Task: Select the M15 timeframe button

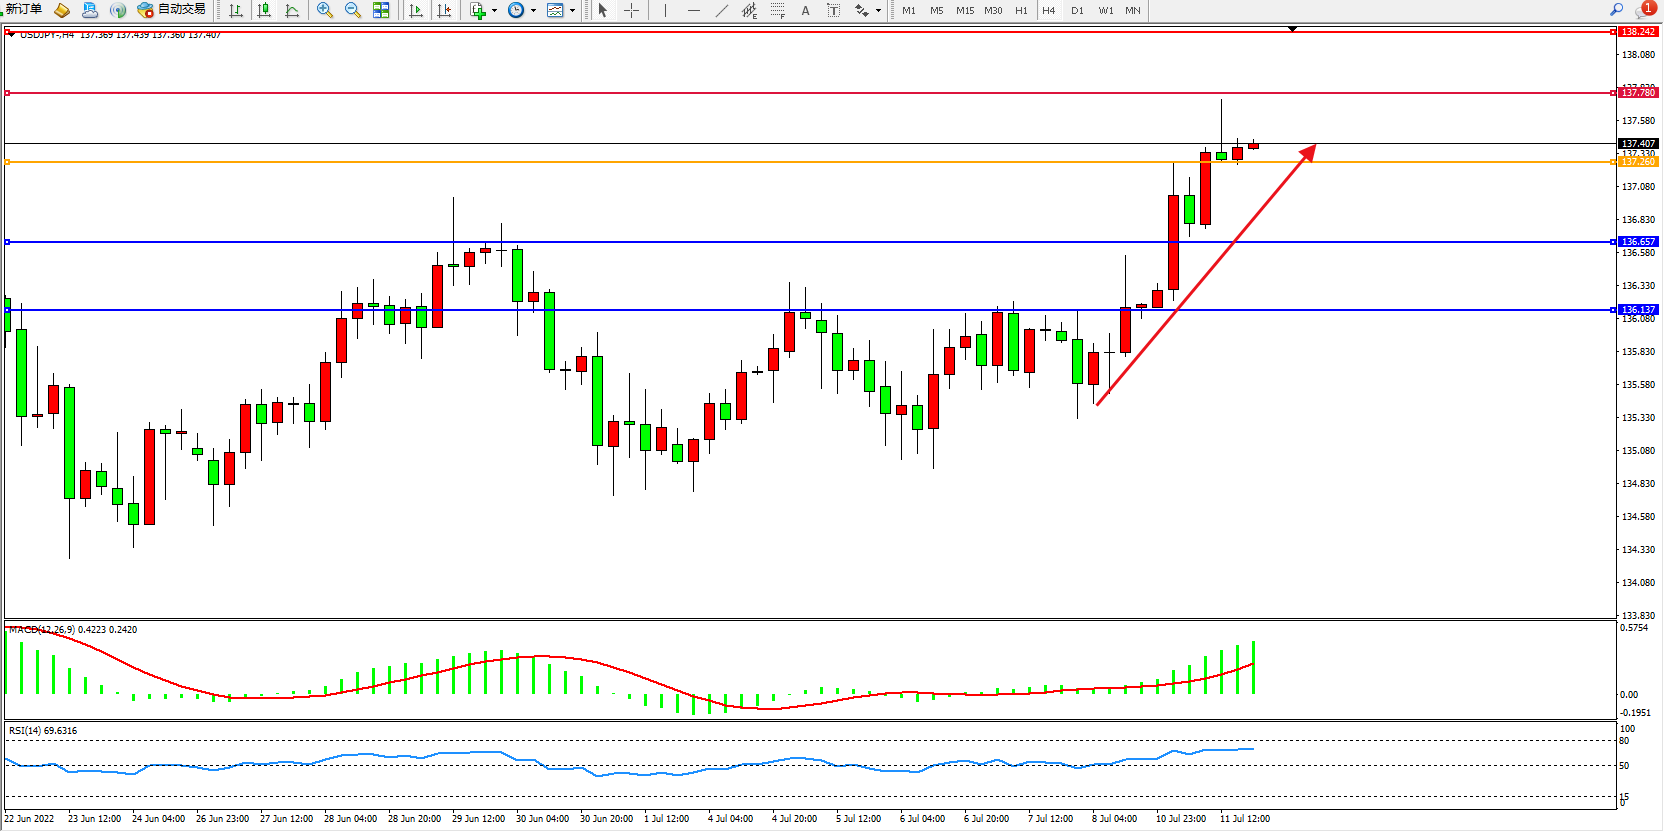Action: (964, 10)
